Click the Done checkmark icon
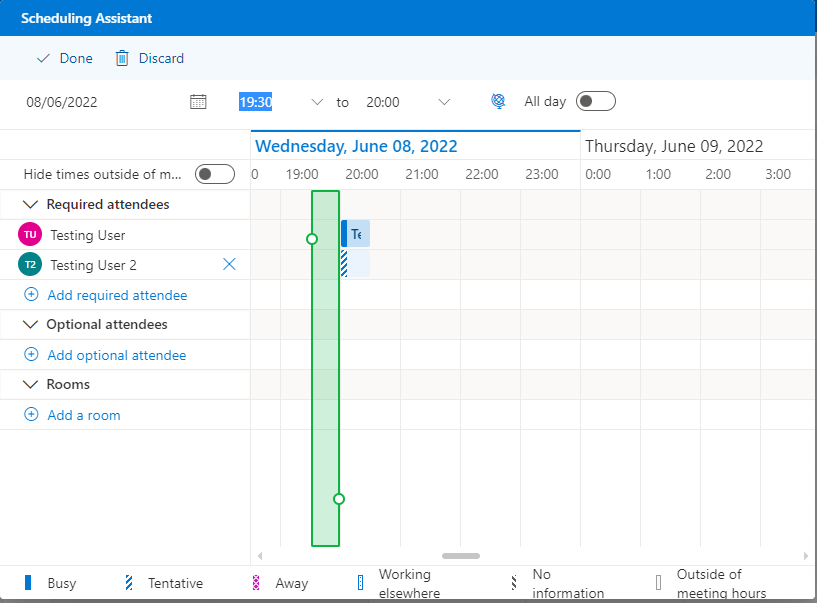The height and width of the screenshot is (603, 817). coord(43,59)
